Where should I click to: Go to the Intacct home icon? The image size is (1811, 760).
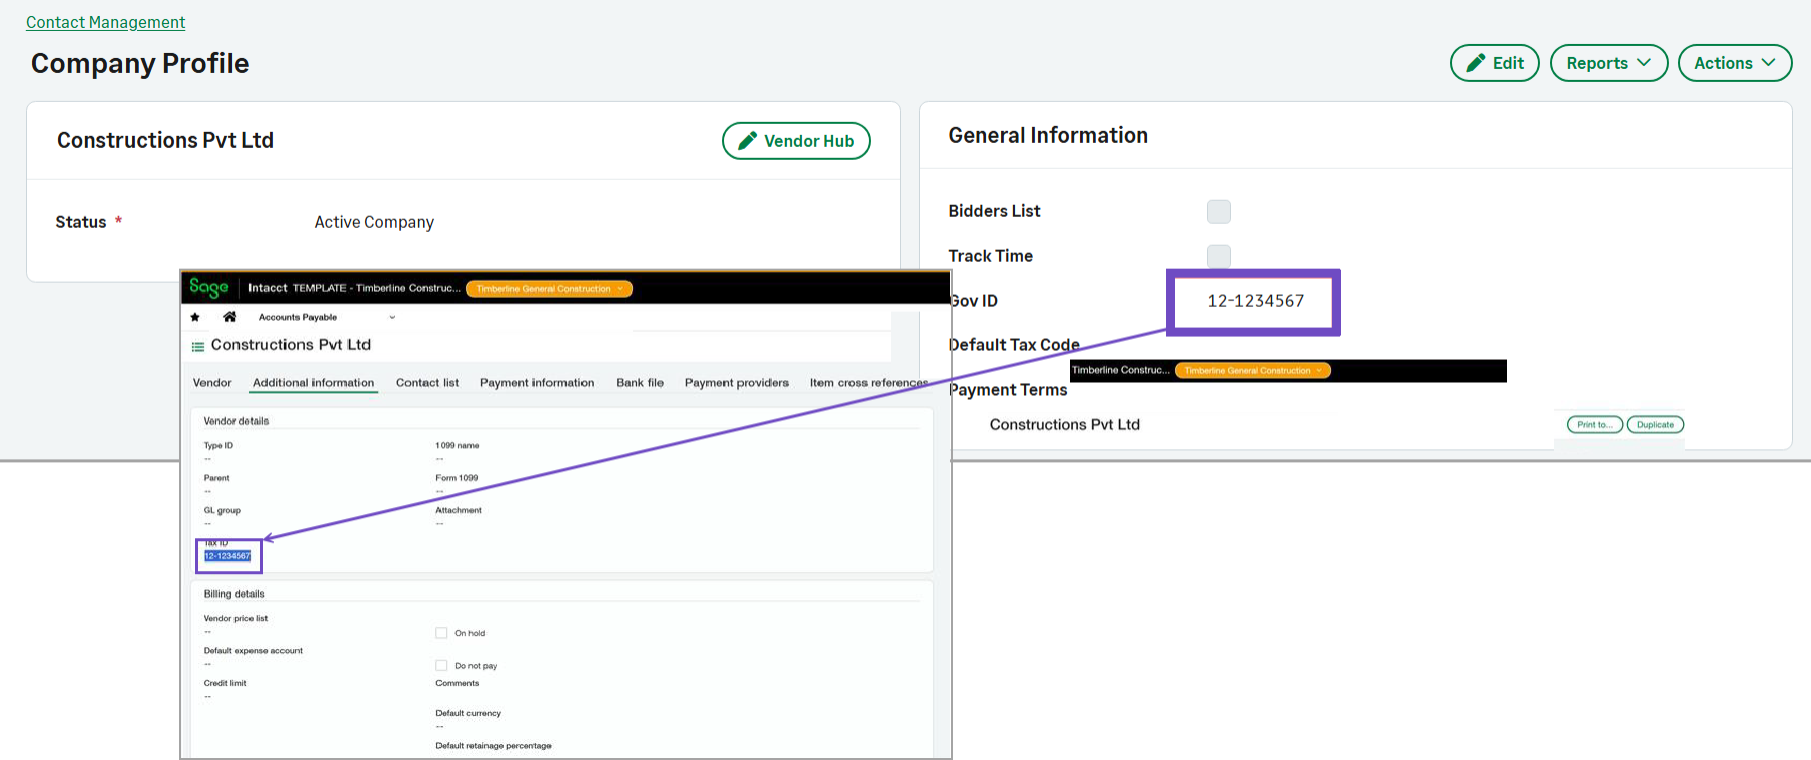tap(230, 317)
